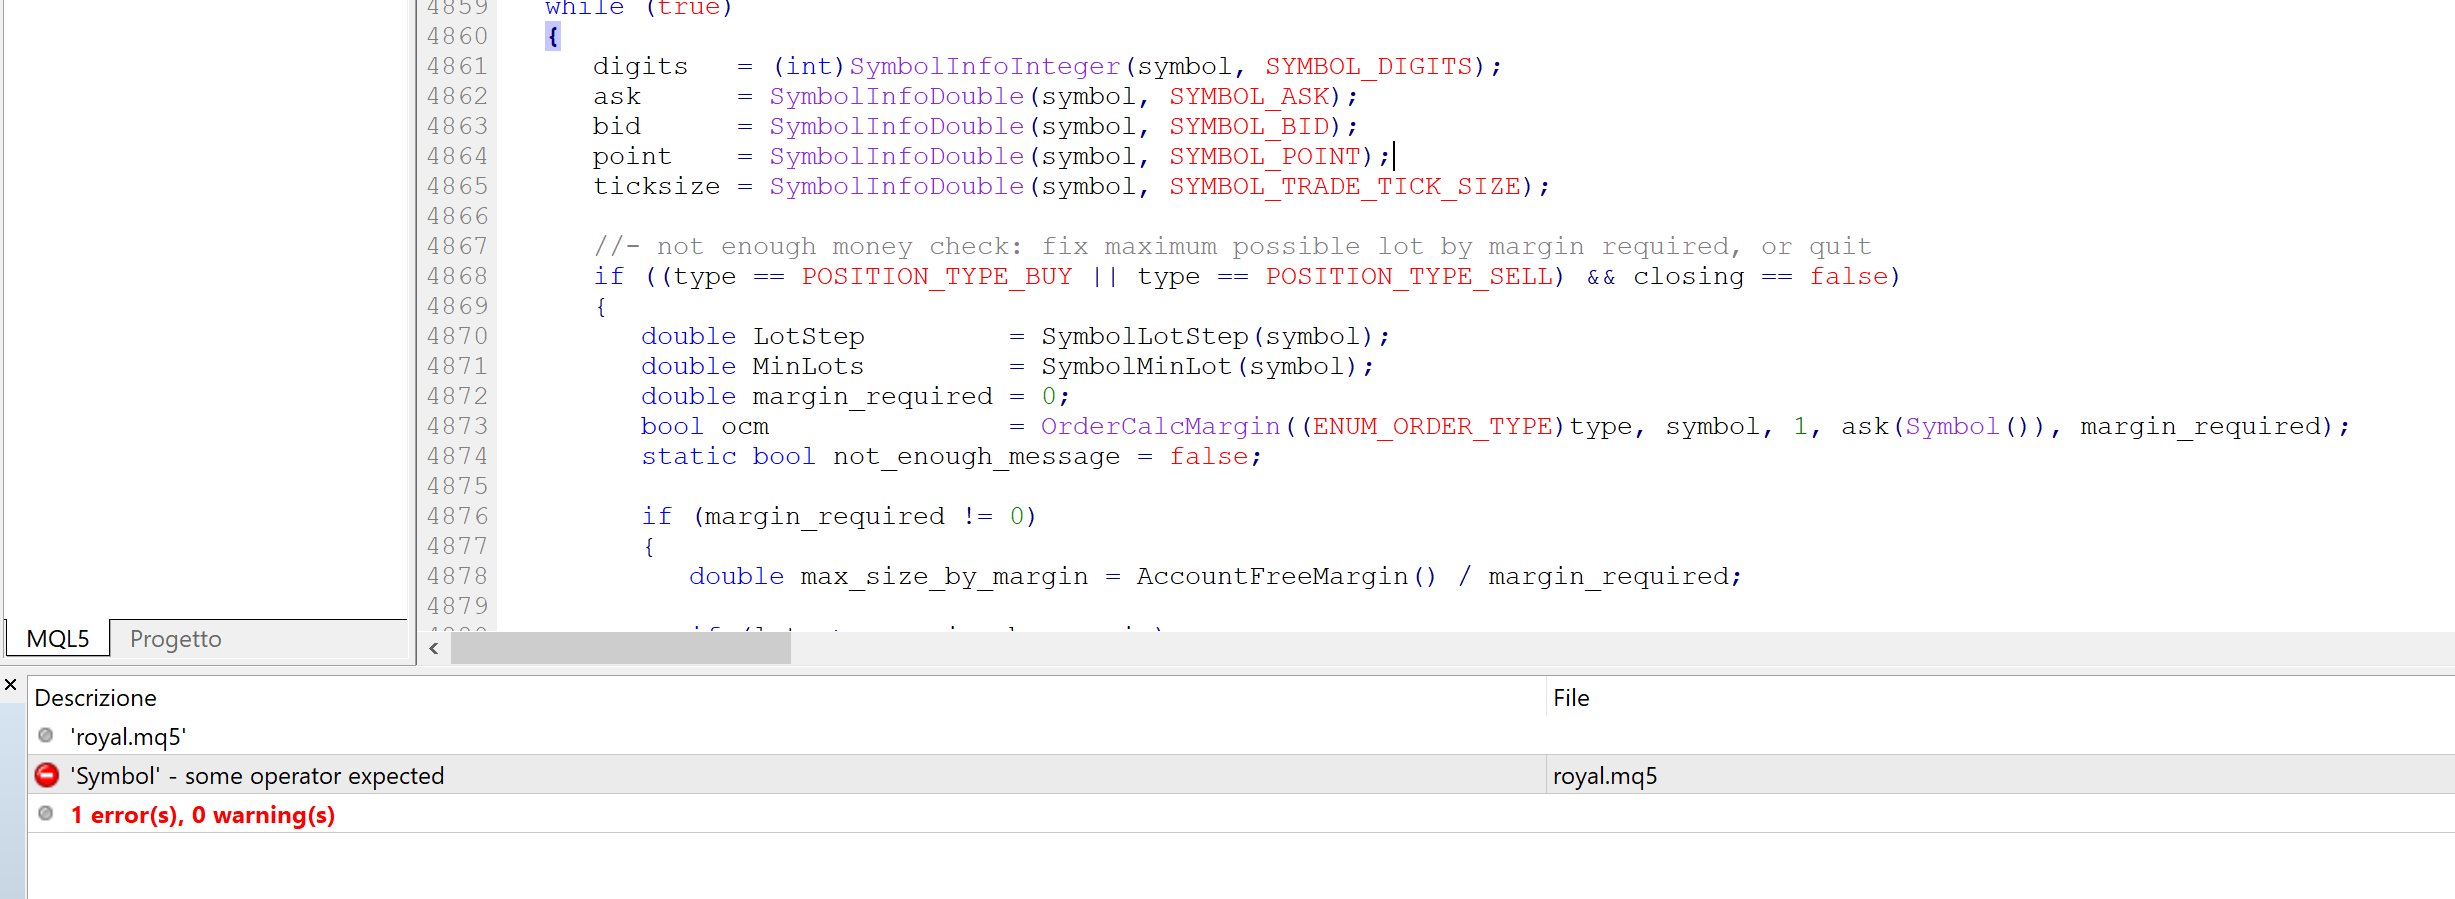The width and height of the screenshot is (2455, 899).
Task: Click the red error icon beside 'Symbol' message
Action: point(47,775)
